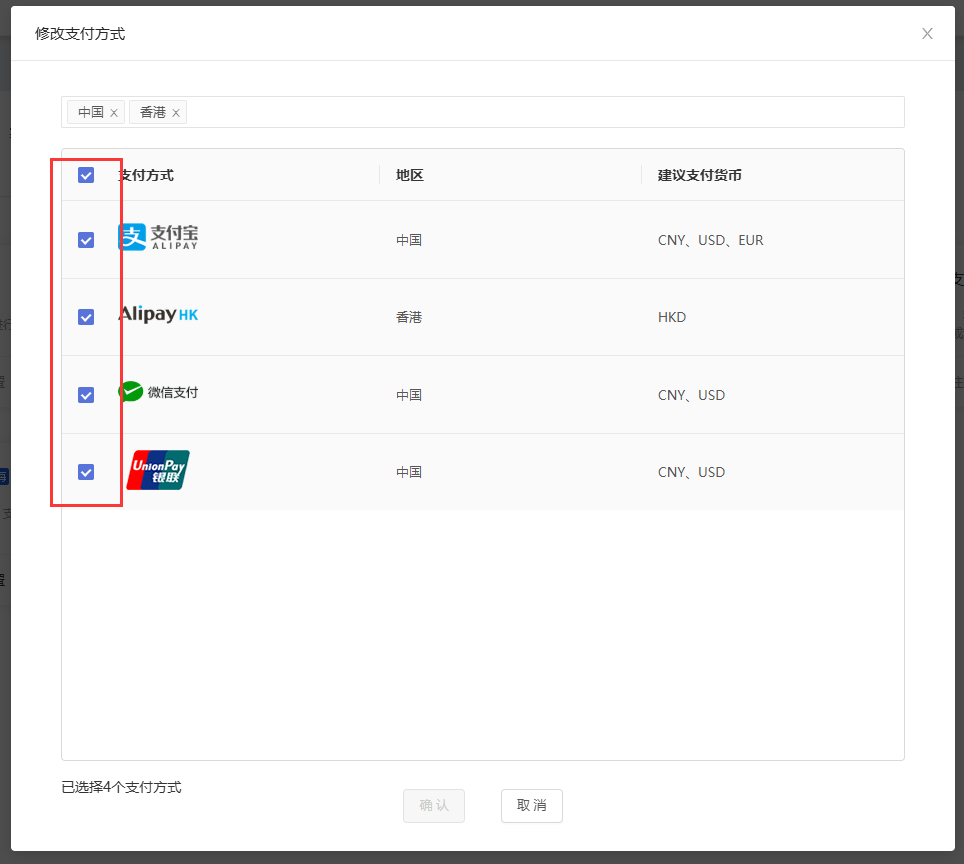The width and height of the screenshot is (964, 864).
Task: Click the Alipay logo icon
Action: click(158, 237)
